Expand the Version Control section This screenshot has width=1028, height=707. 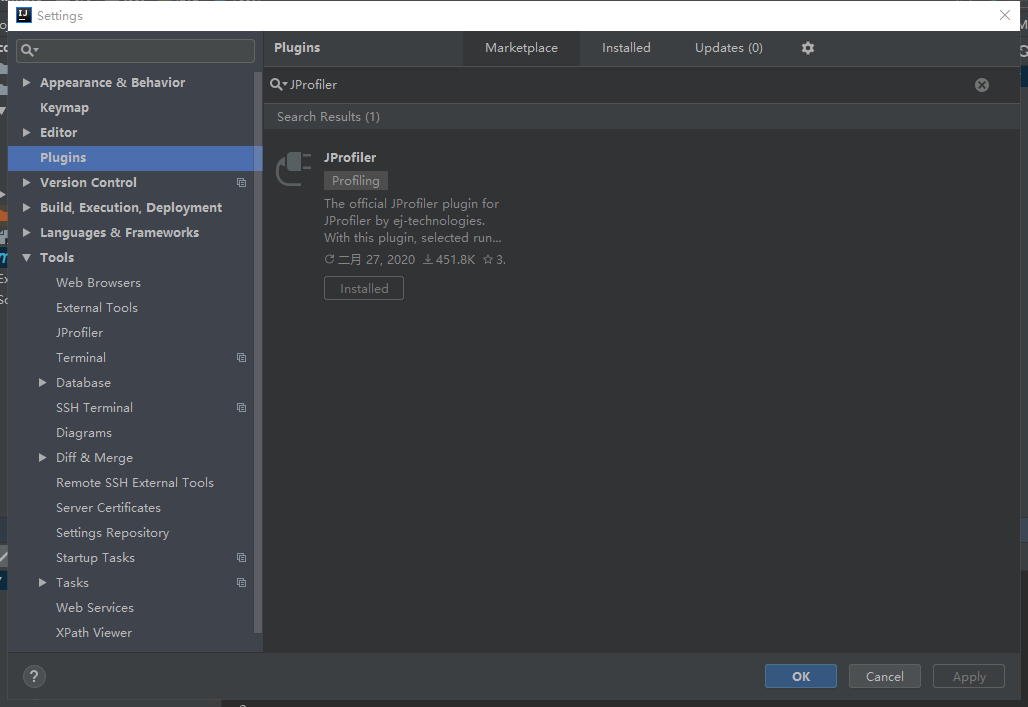(26, 182)
